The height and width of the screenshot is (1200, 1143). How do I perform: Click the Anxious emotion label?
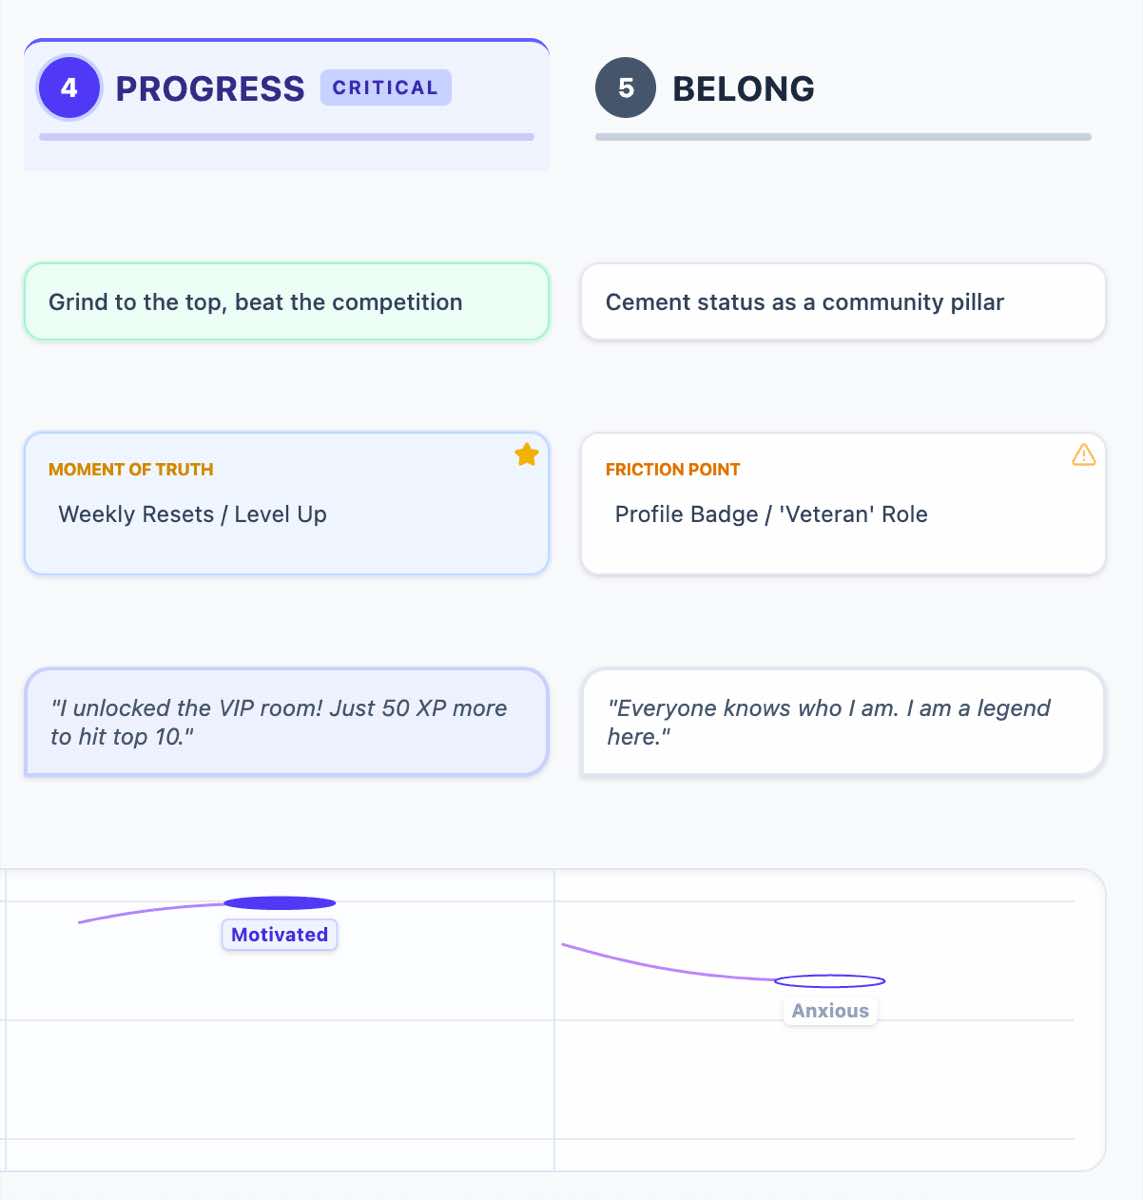[830, 1011]
